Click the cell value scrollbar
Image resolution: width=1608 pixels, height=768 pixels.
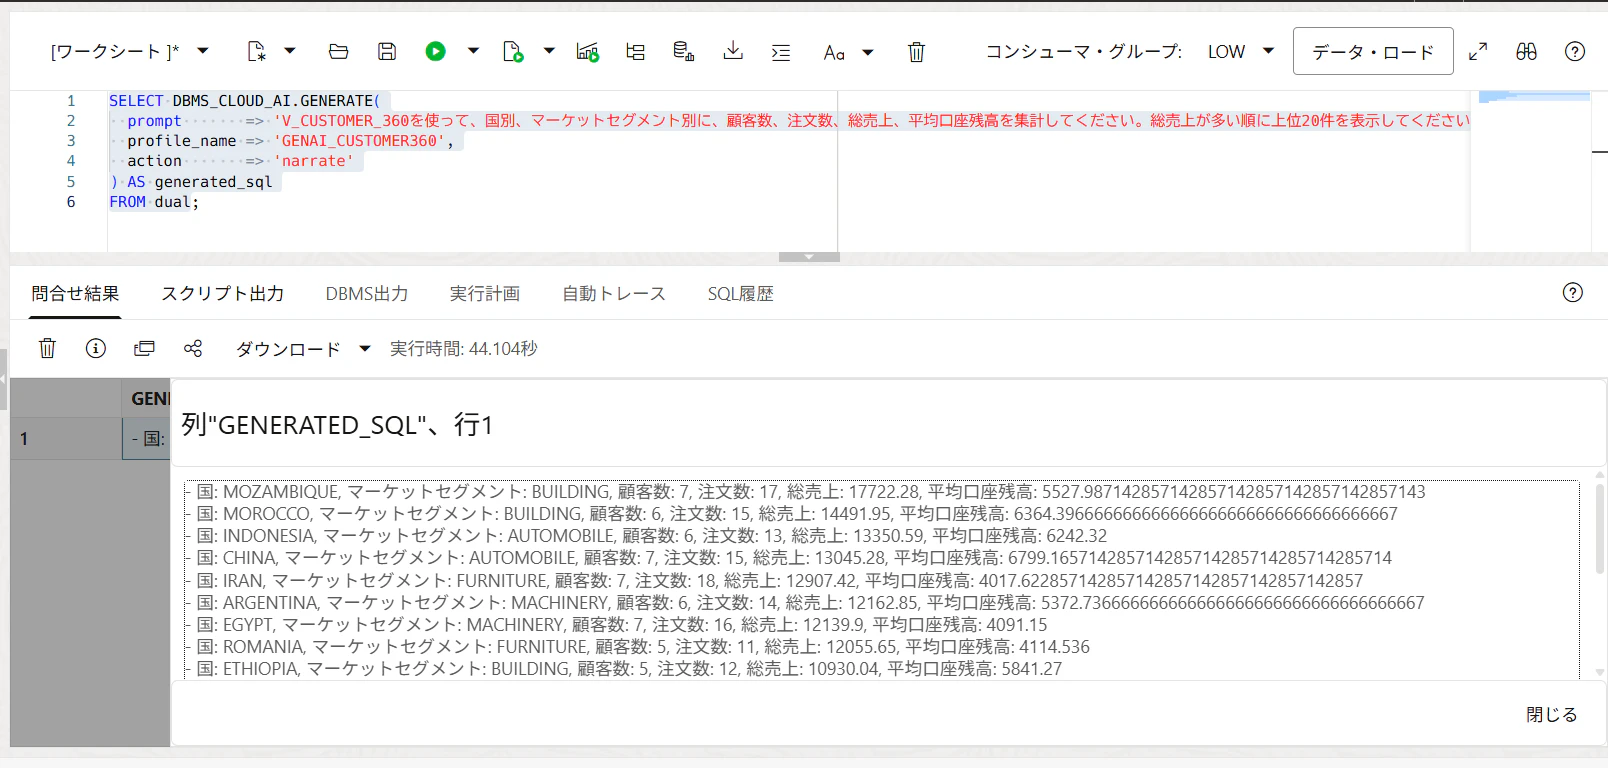[1599, 530]
